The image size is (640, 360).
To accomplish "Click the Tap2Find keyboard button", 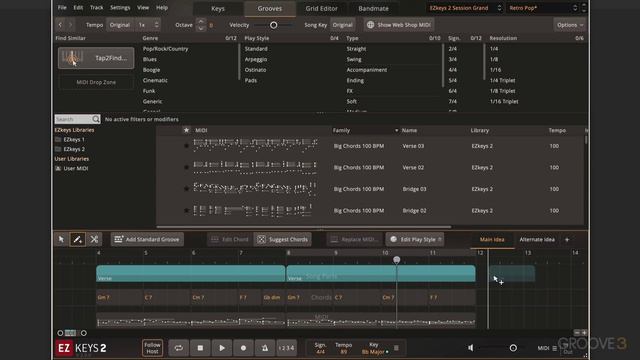I will pyautogui.click(x=96, y=58).
